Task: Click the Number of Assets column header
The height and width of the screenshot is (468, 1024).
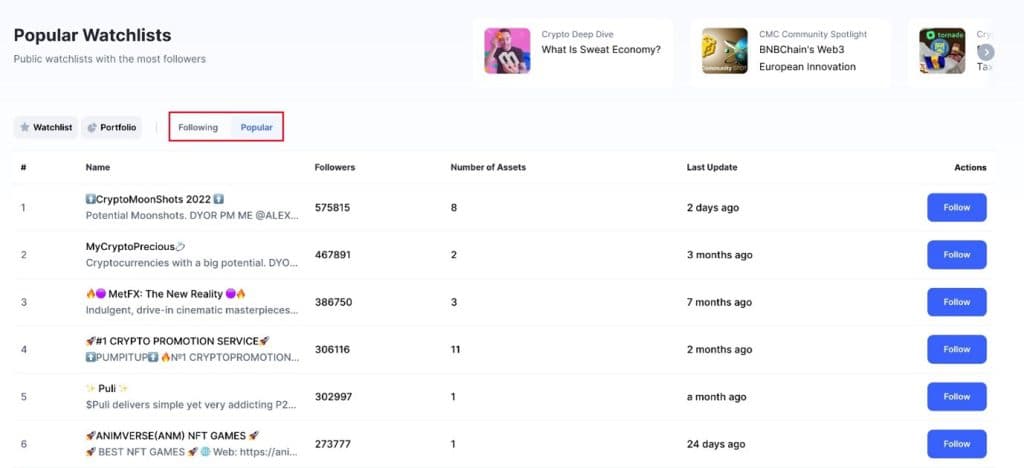Action: 488,168
